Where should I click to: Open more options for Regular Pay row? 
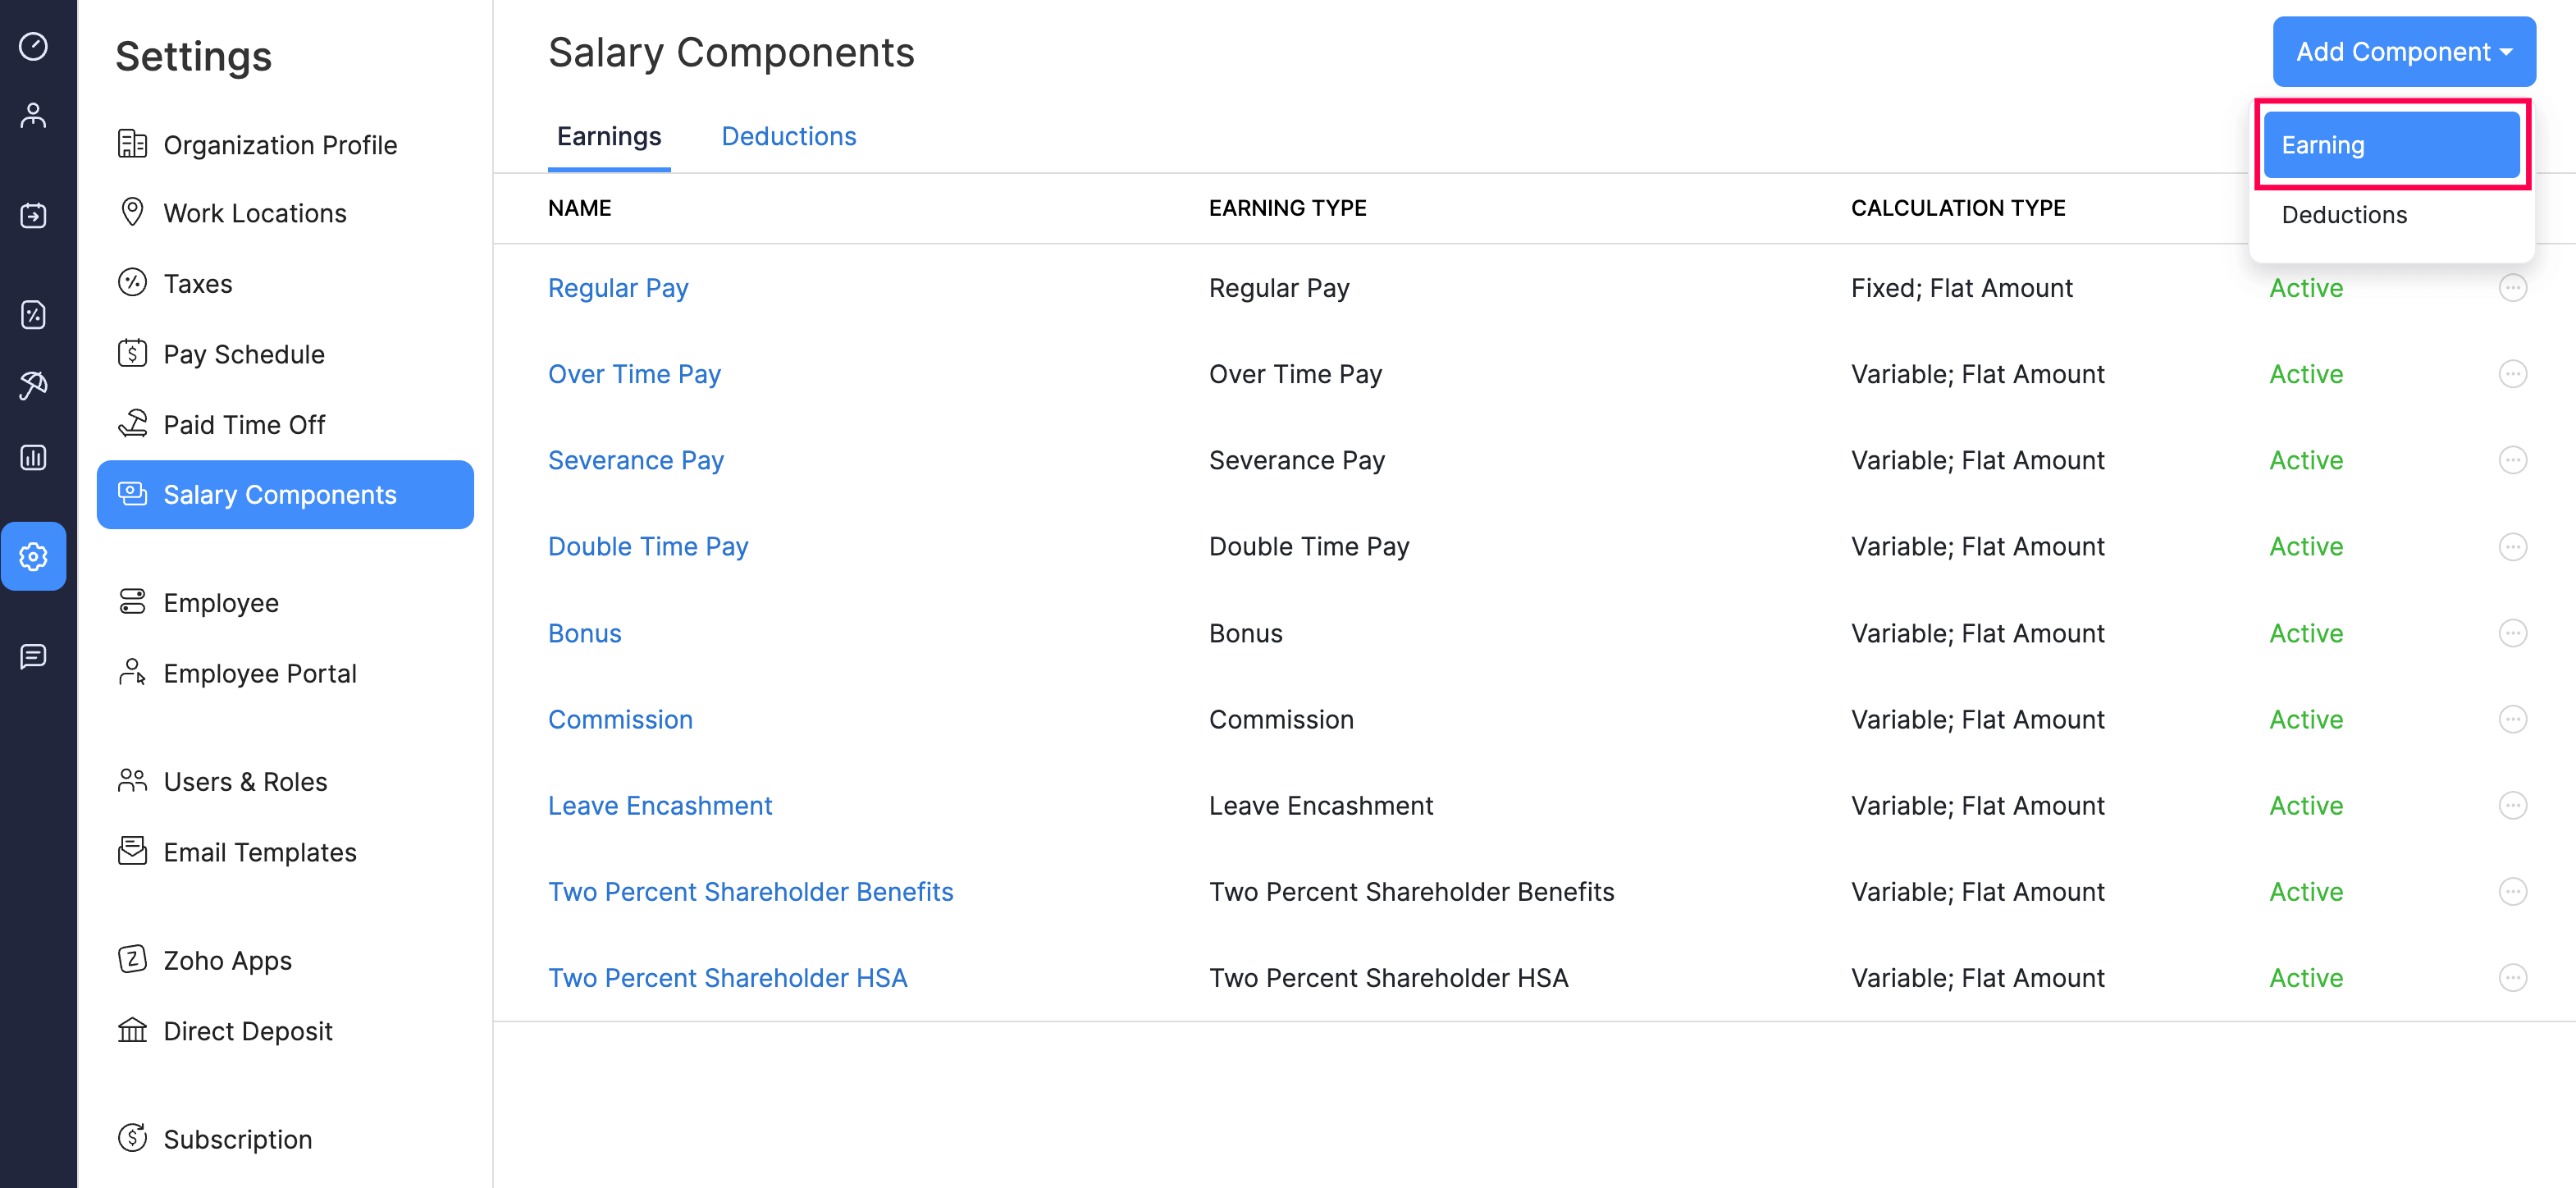click(x=2512, y=288)
